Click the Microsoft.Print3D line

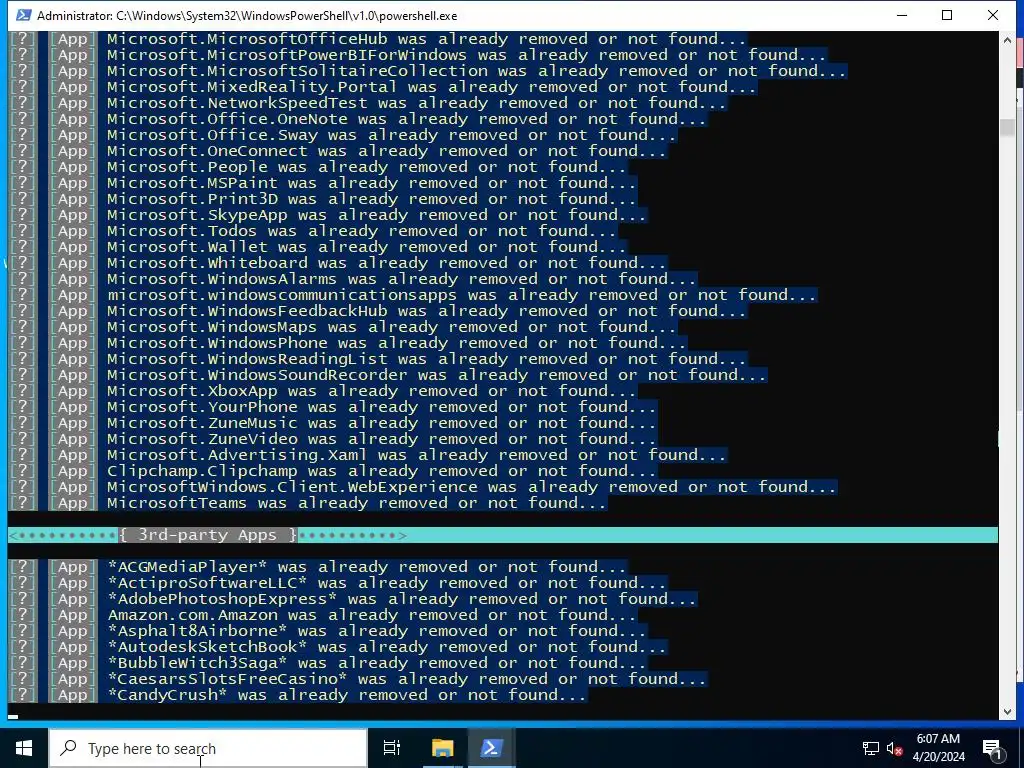323,199
